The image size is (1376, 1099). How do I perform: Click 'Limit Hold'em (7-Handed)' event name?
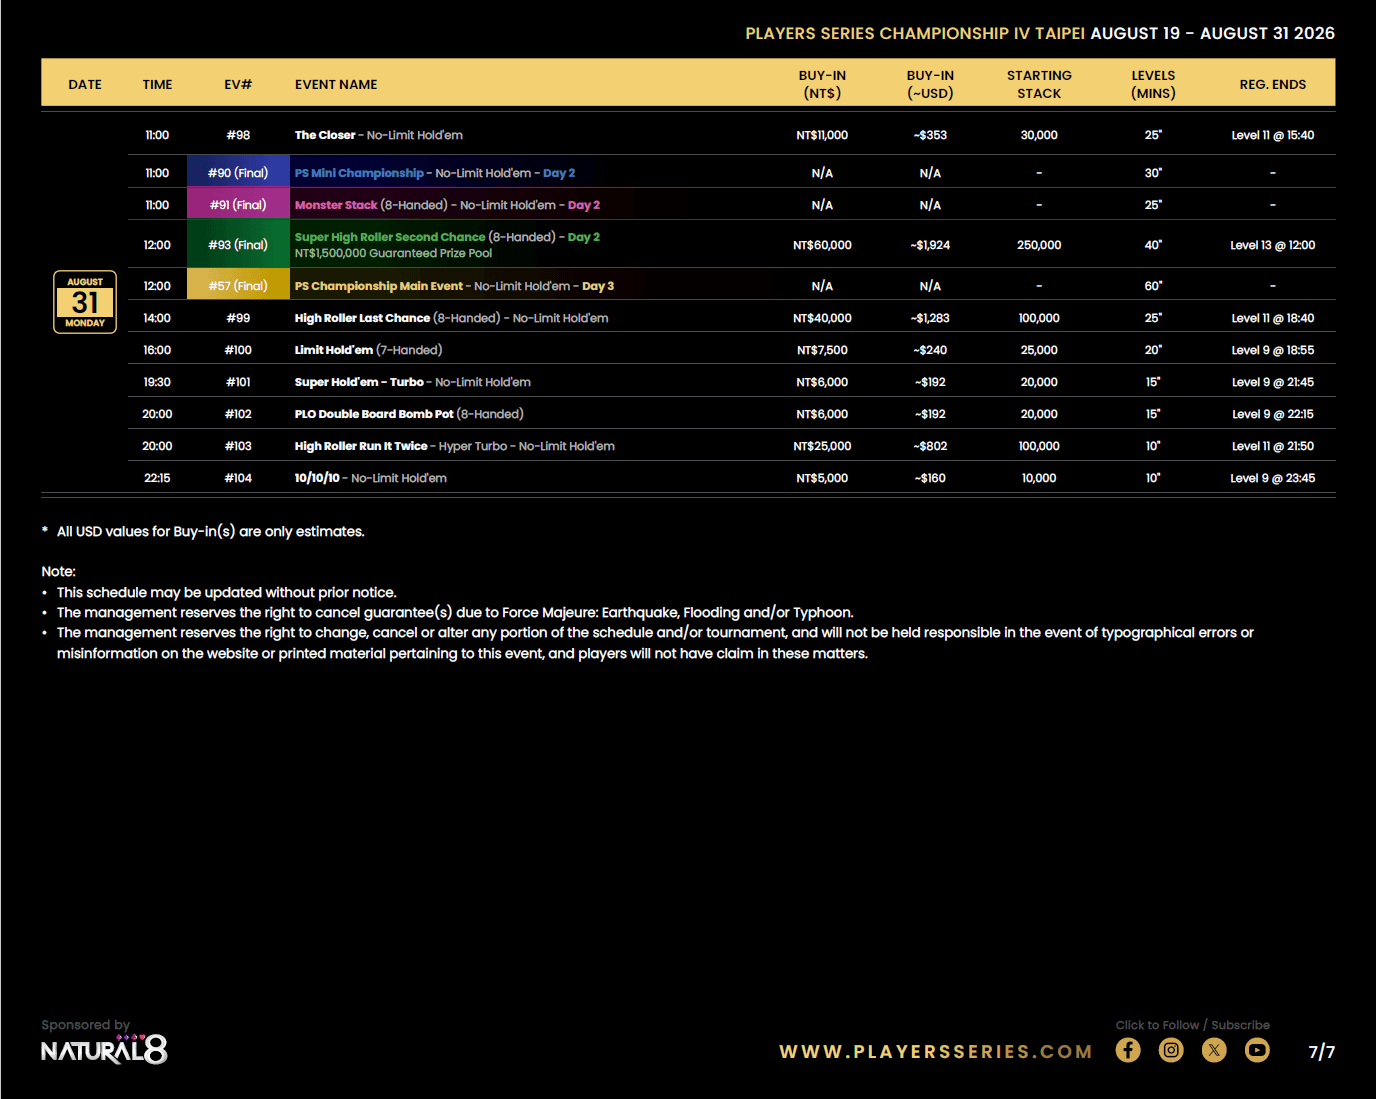pos(368,350)
